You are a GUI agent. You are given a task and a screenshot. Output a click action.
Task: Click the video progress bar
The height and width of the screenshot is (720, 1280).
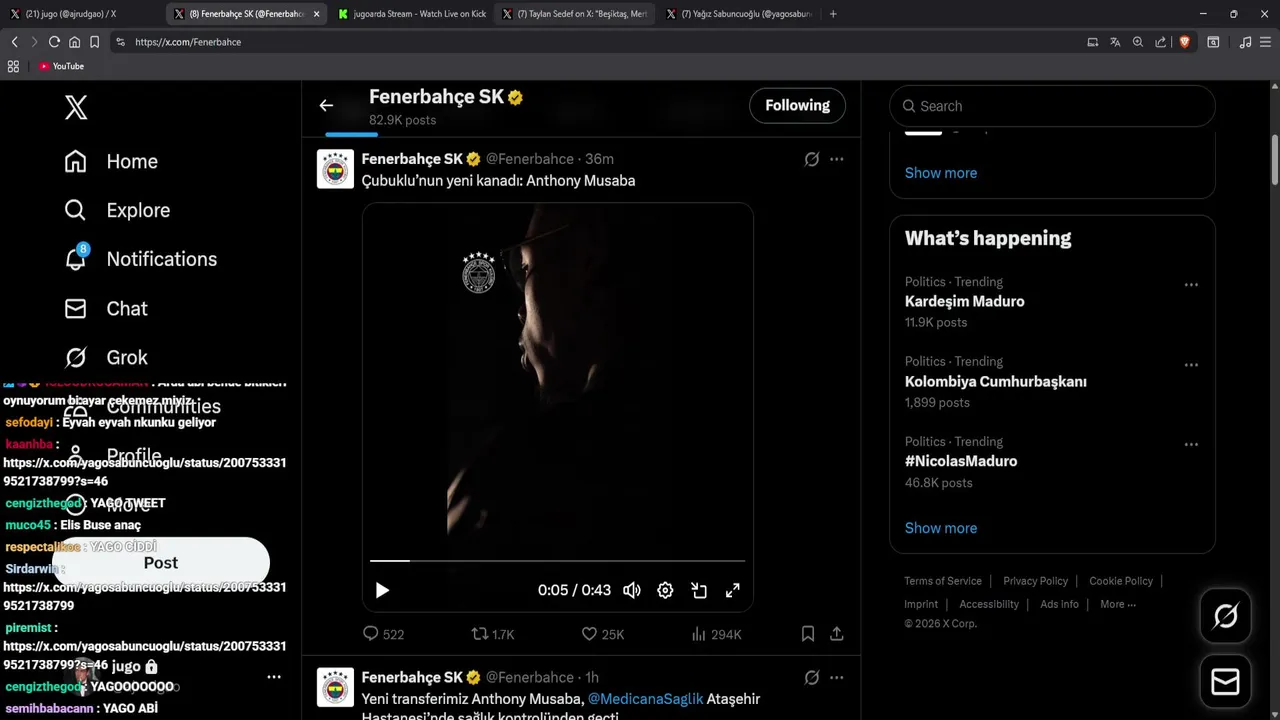tap(557, 561)
